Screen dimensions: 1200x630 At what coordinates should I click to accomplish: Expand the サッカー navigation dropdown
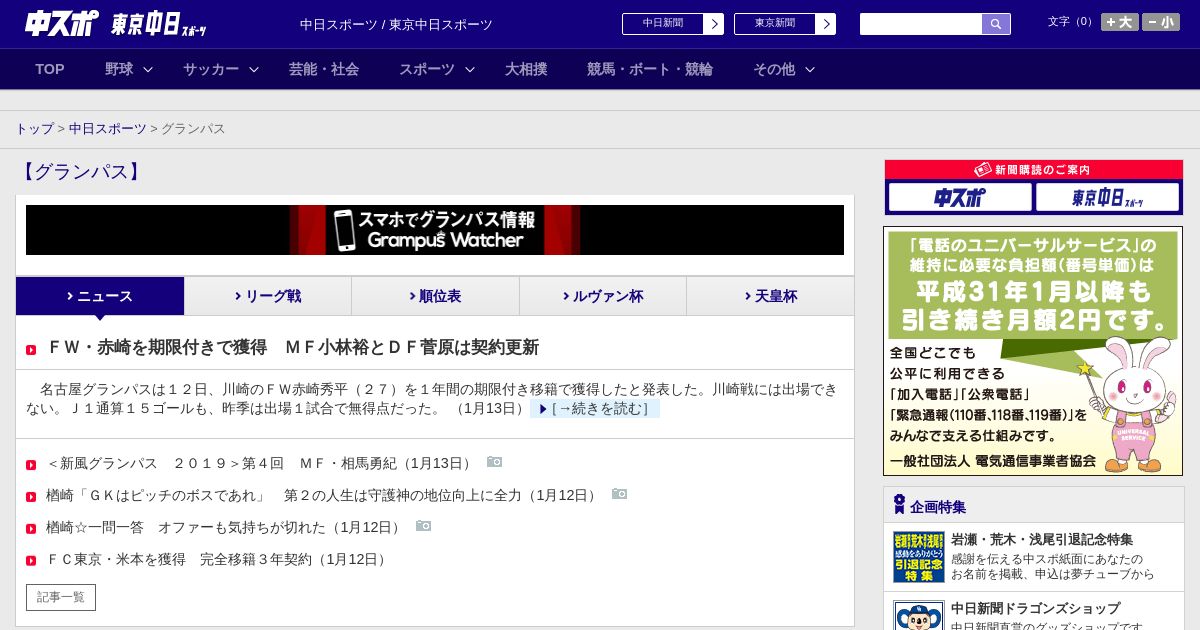coord(221,69)
